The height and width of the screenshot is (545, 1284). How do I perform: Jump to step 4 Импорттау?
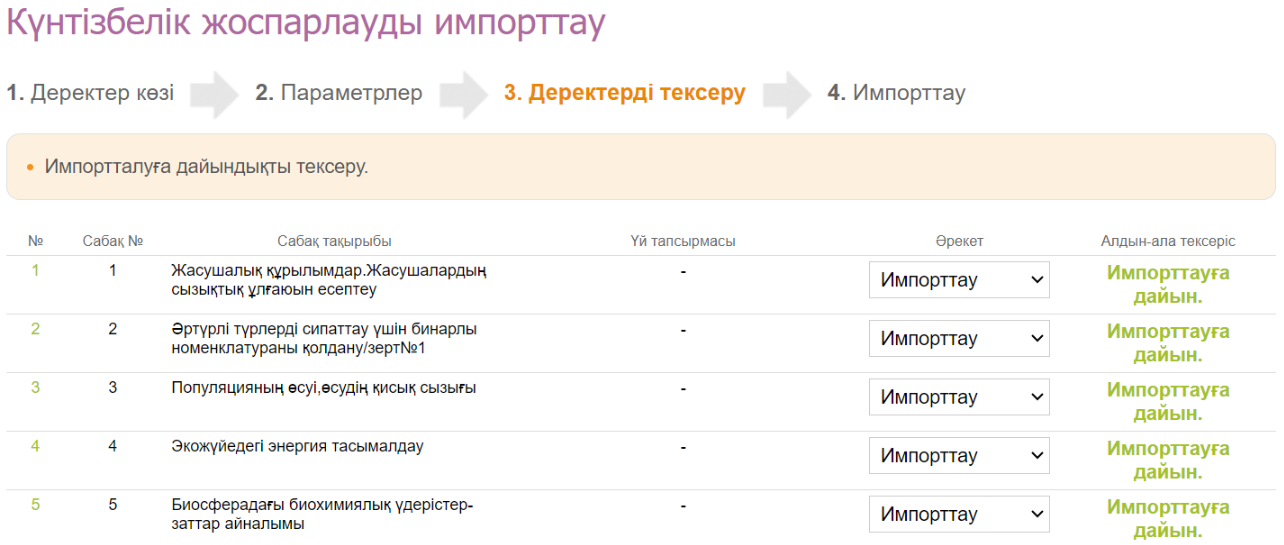(896, 93)
